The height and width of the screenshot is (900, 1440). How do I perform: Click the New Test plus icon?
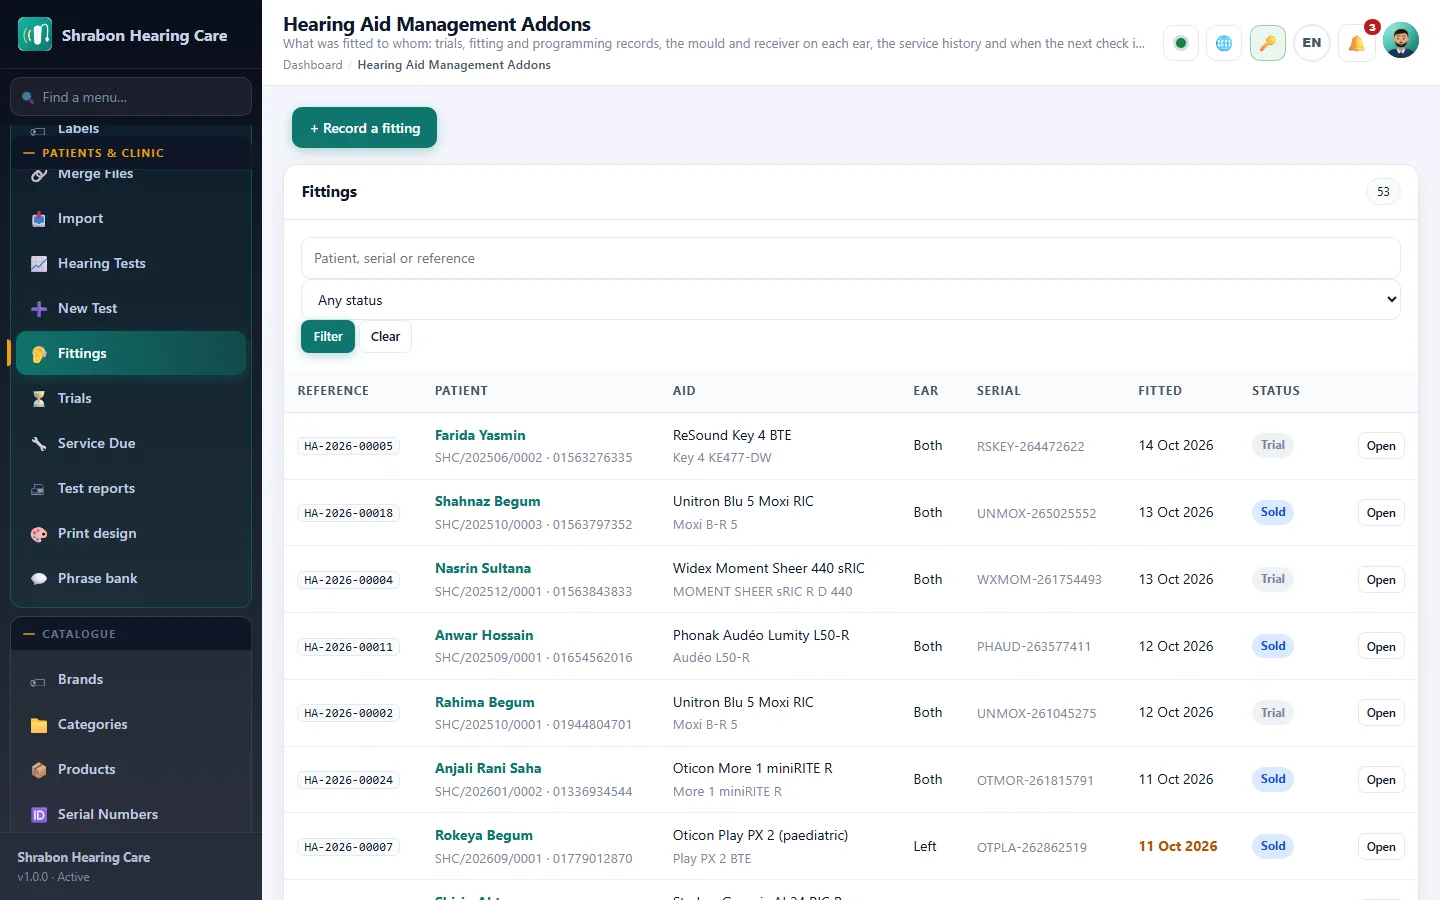click(39, 309)
